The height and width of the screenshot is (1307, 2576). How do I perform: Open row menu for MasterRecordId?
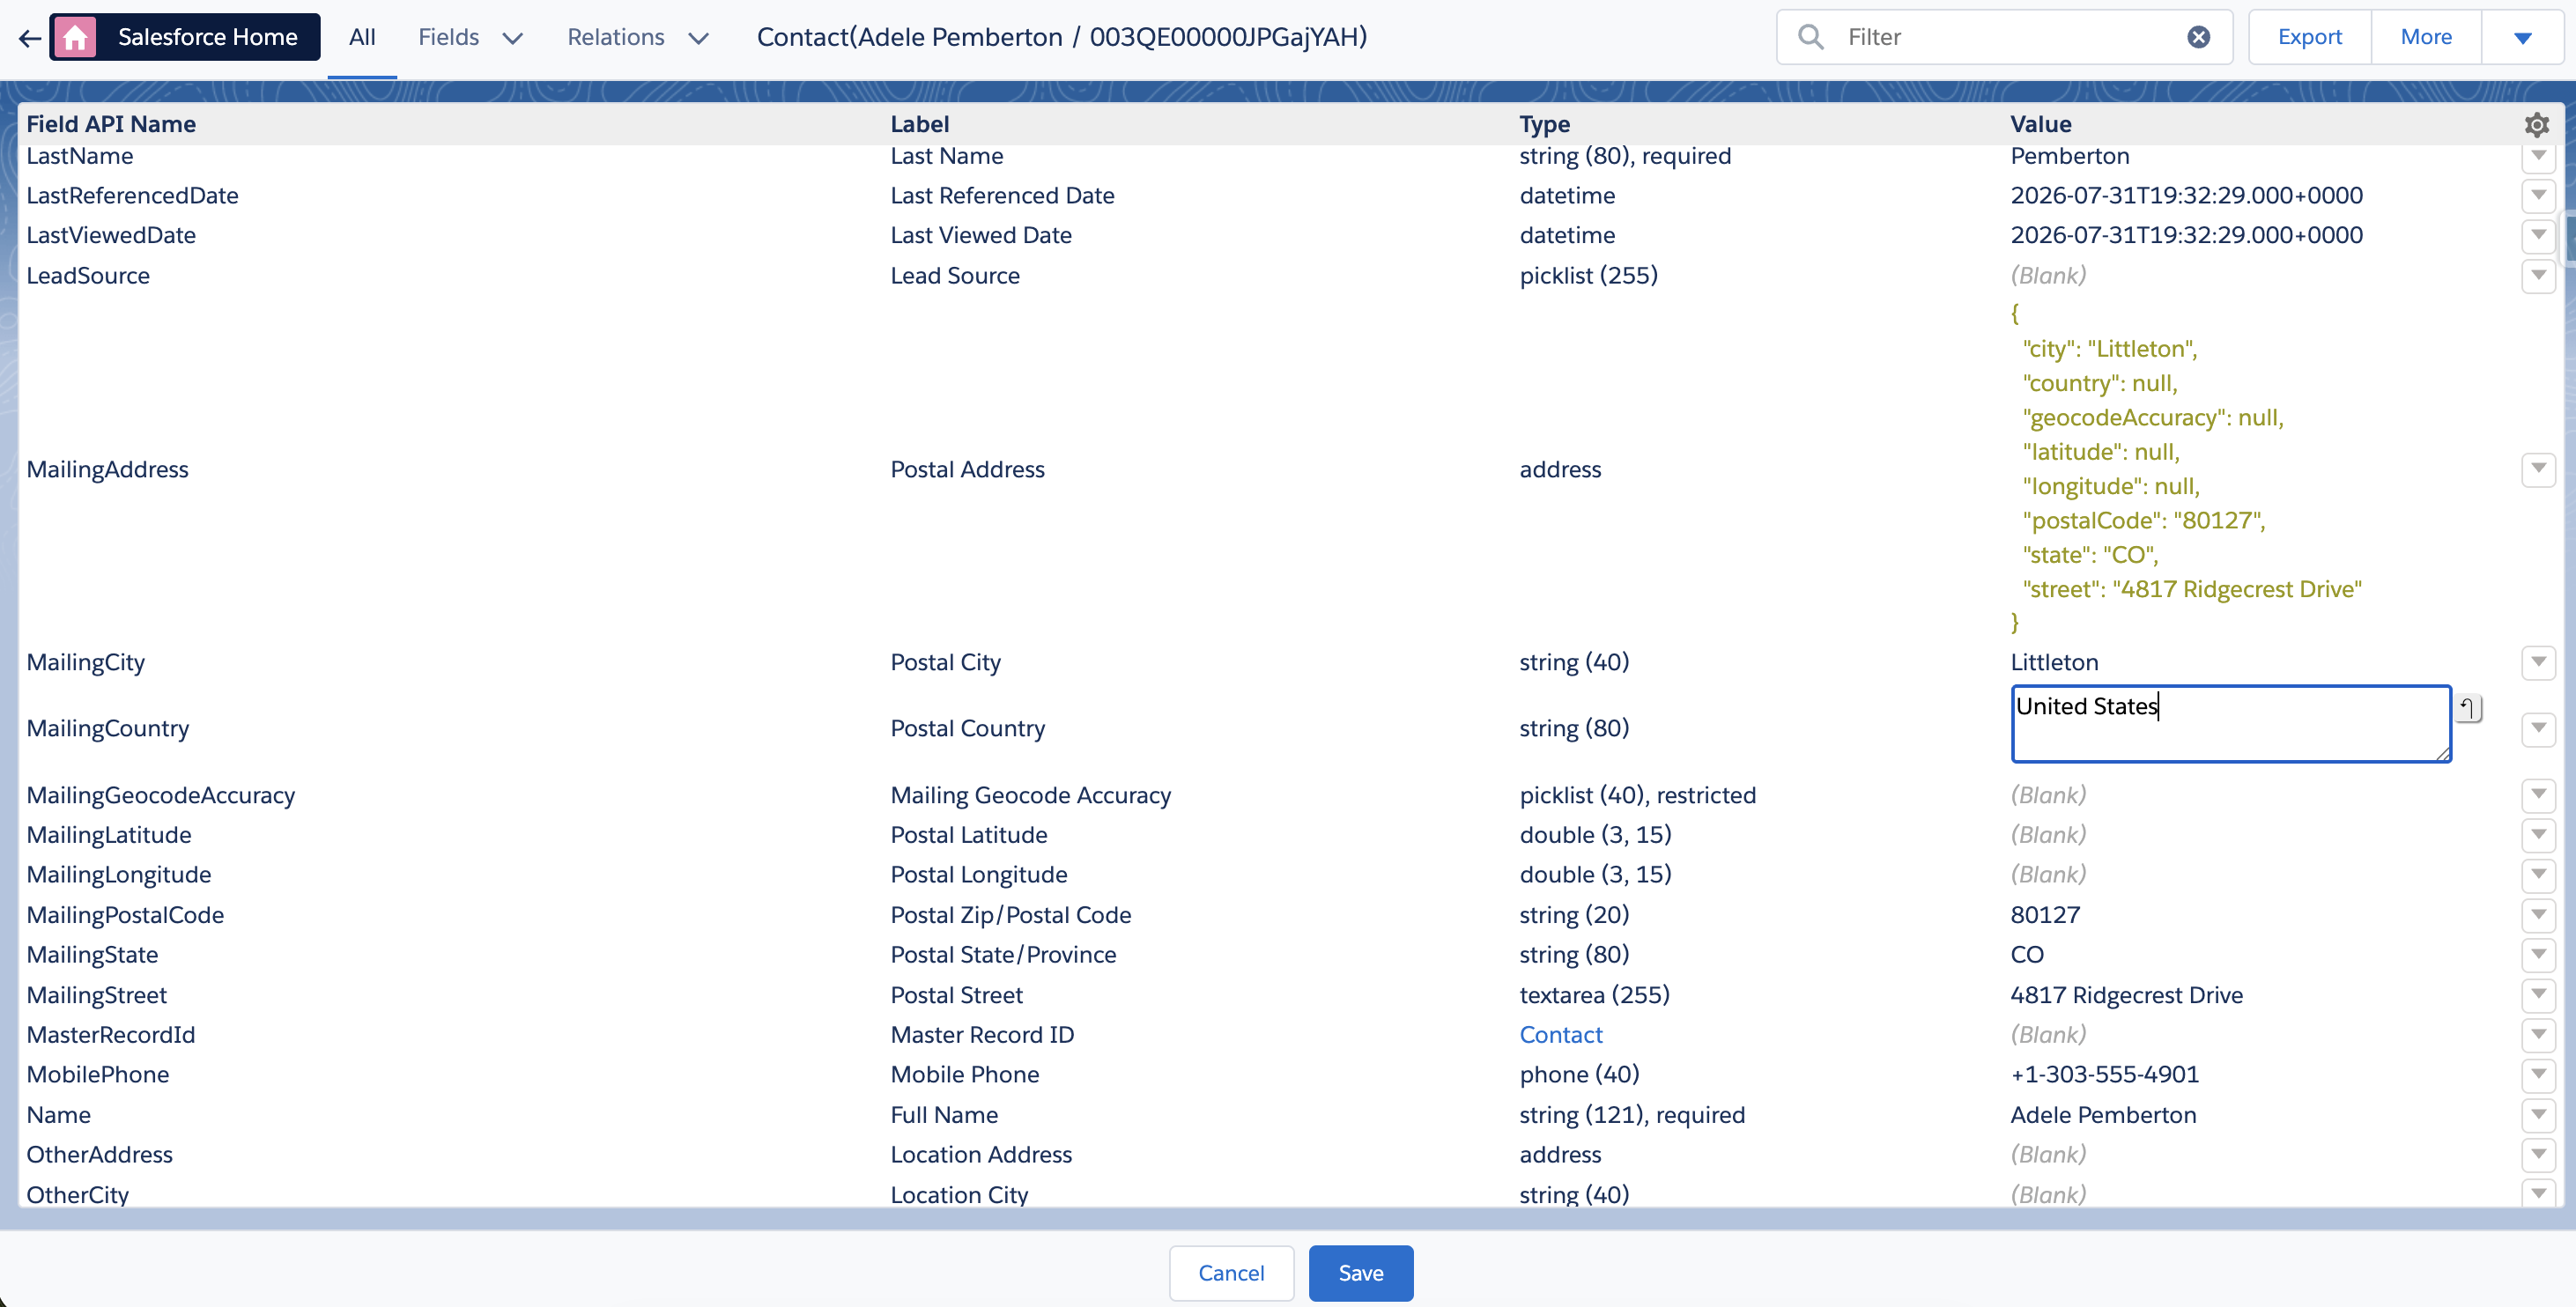(2538, 1035)
